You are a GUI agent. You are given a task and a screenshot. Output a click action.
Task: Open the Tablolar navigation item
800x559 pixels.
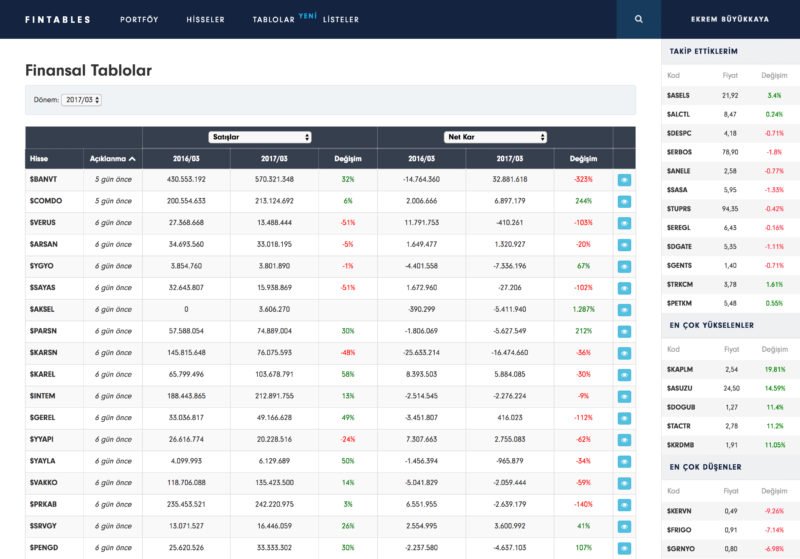273,19
